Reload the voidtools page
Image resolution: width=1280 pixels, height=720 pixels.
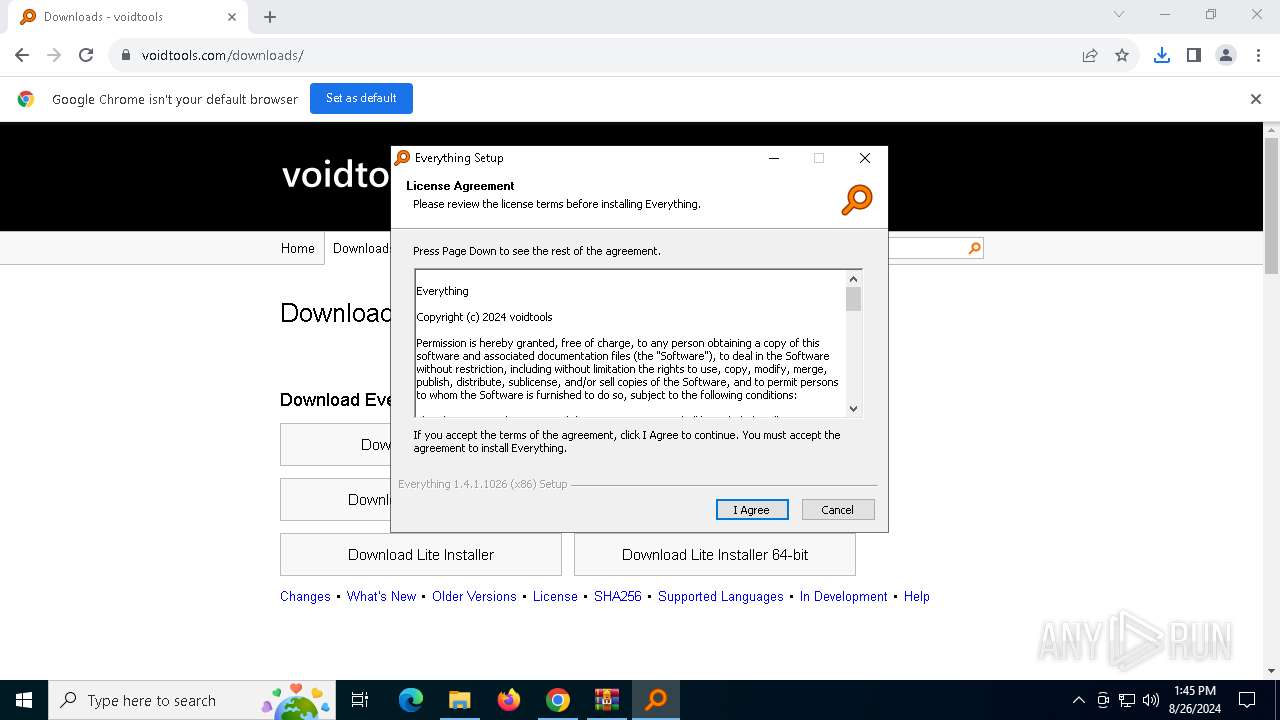tap(86, 55)
